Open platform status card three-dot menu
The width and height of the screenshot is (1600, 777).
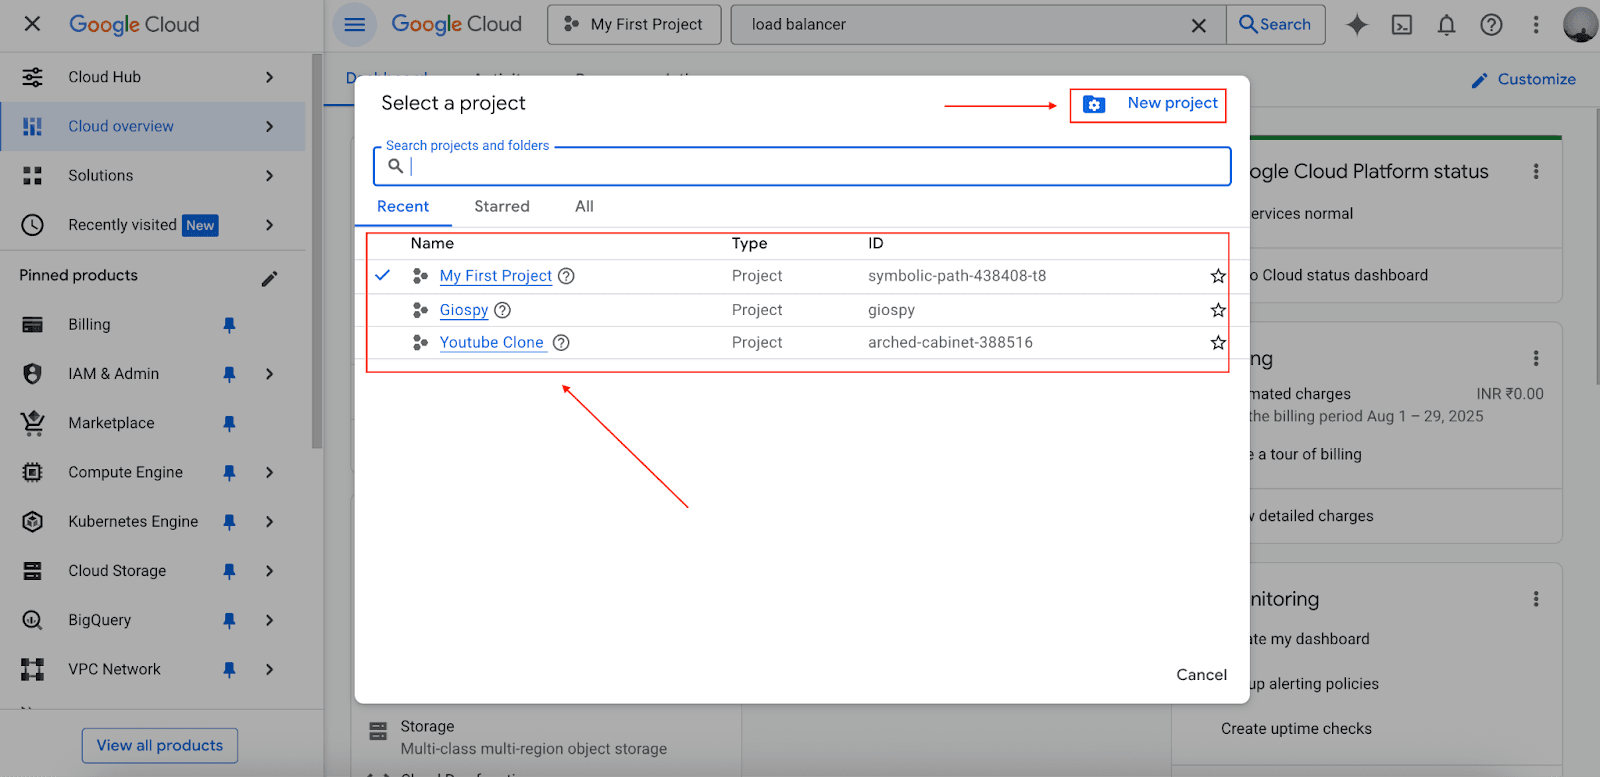coord(1536,172)
